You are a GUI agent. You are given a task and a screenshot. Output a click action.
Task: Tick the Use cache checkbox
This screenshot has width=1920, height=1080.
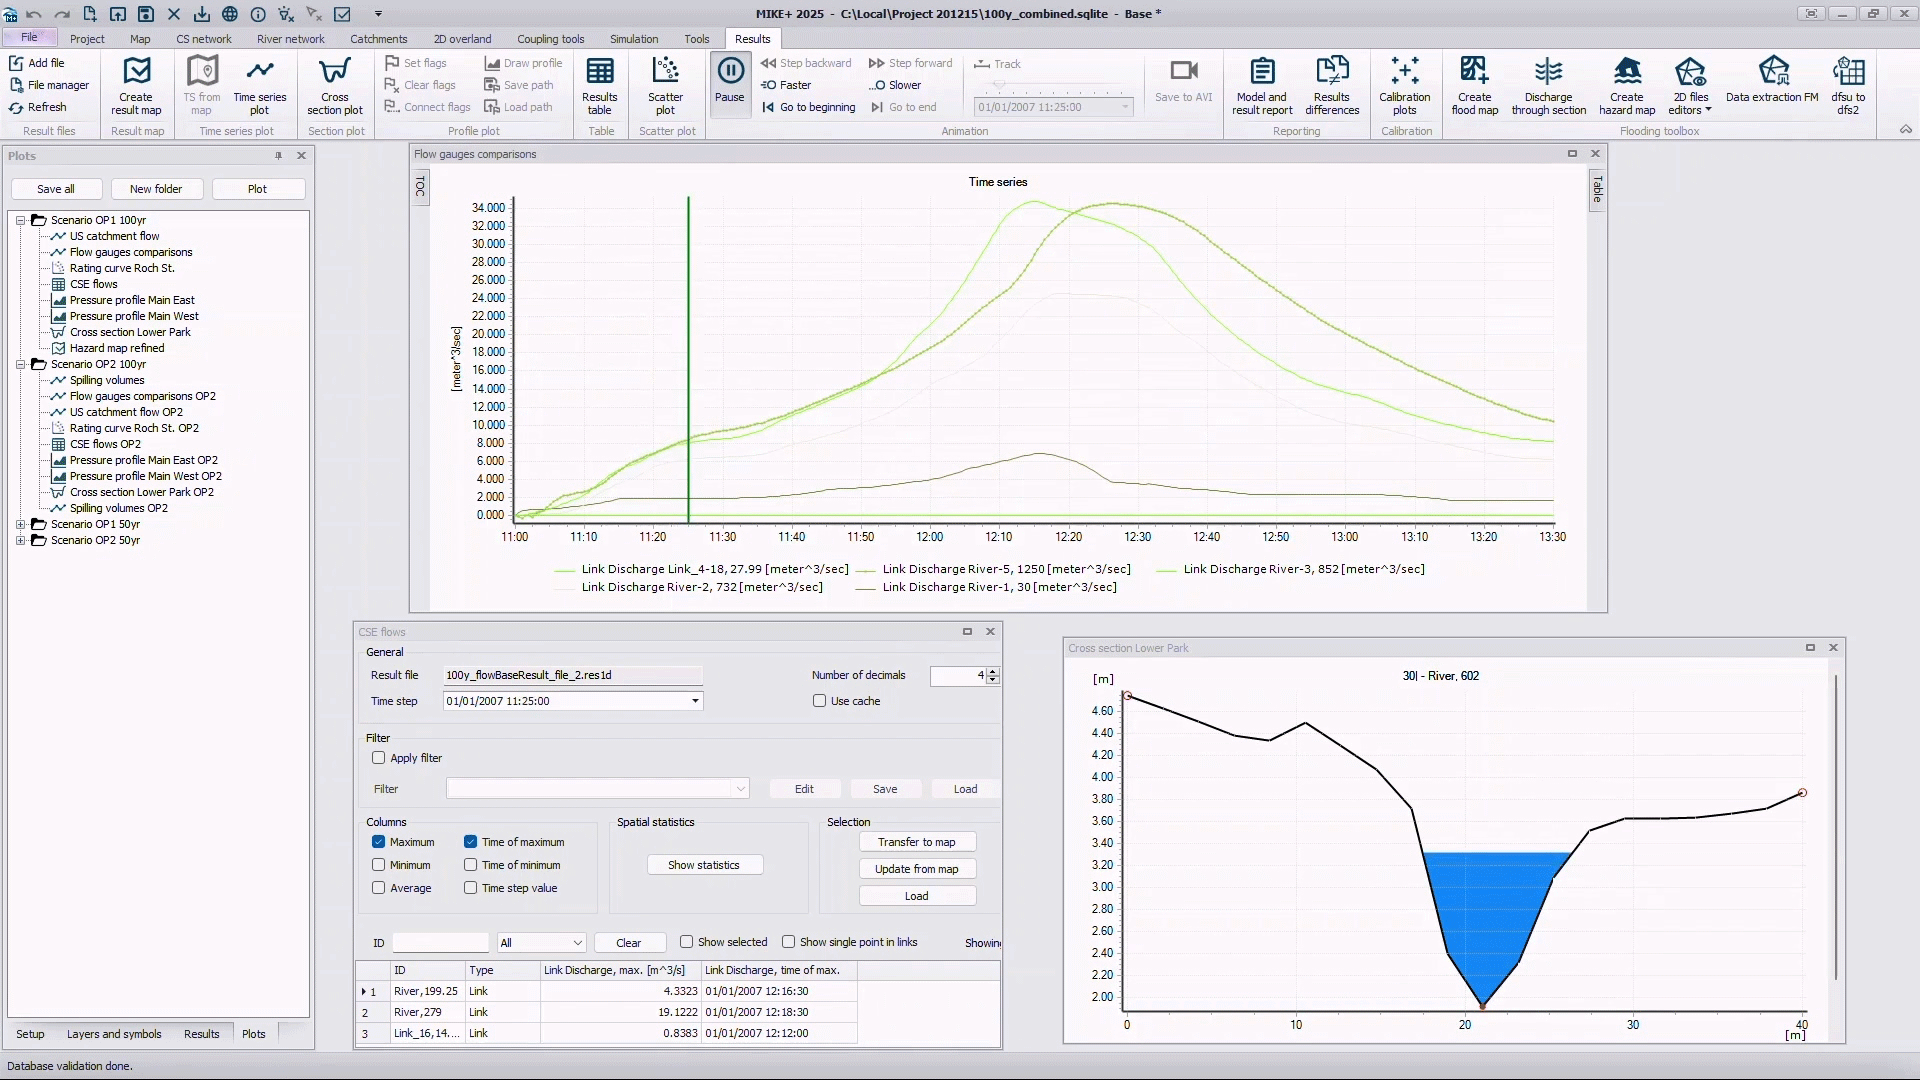[820, 701]
